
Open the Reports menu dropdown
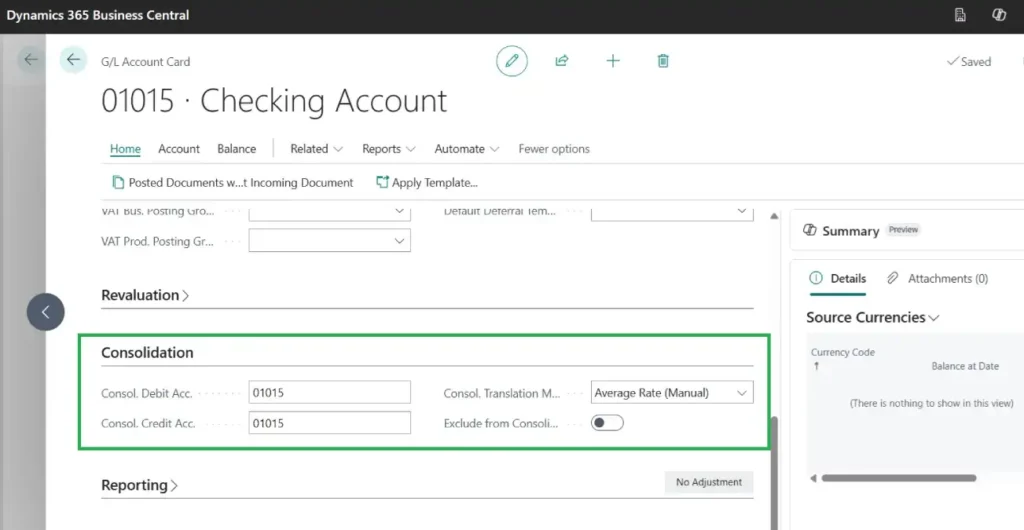coord(389,149)
